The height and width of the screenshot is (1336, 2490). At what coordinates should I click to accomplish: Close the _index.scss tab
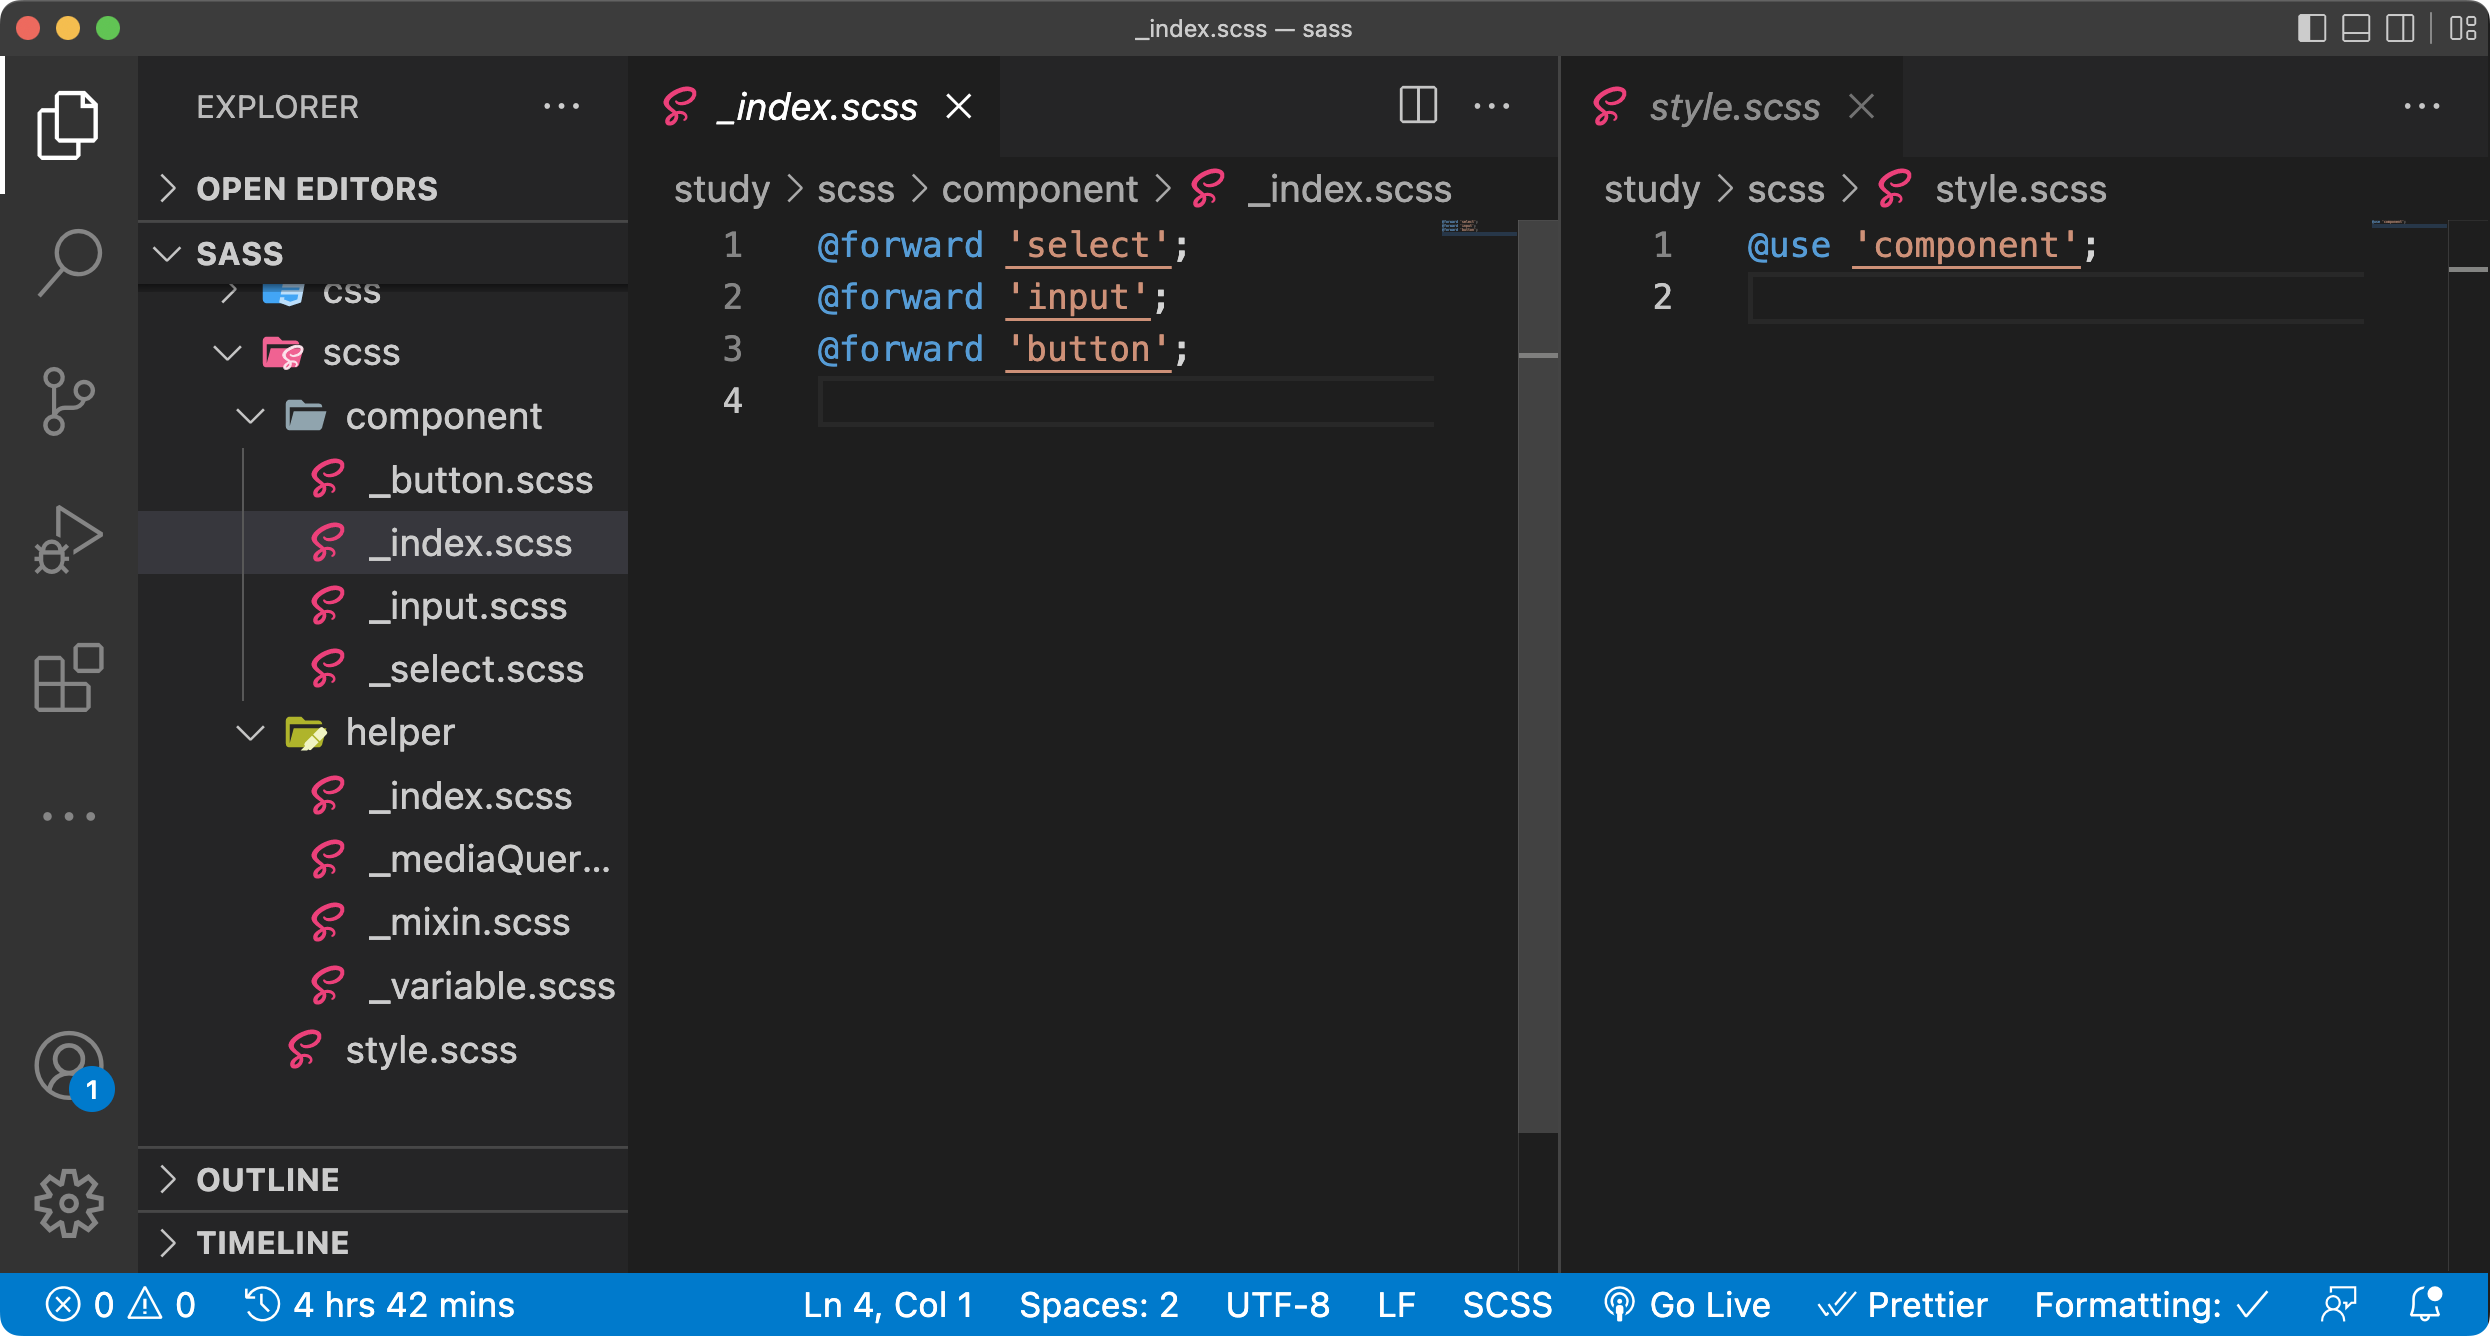[x=959, y=106]
